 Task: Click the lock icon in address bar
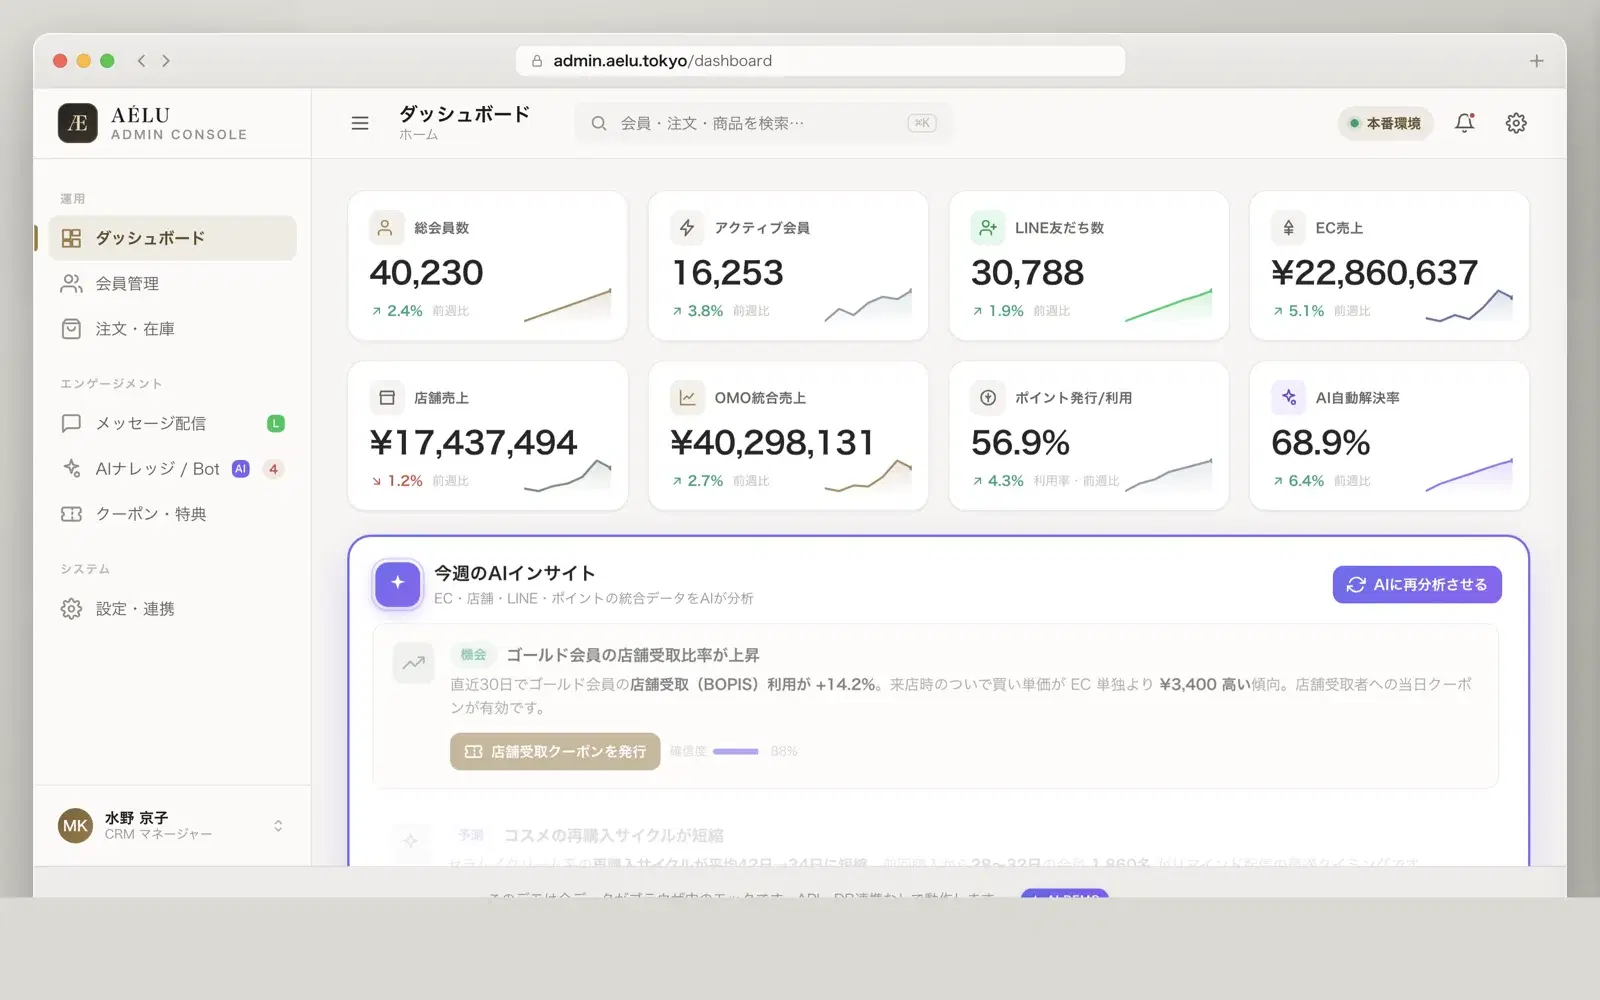[537, 61]
